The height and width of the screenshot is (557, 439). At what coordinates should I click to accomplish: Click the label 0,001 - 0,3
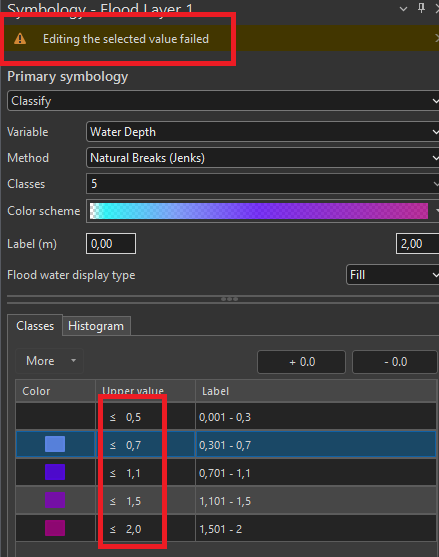[x=225, y=417]
